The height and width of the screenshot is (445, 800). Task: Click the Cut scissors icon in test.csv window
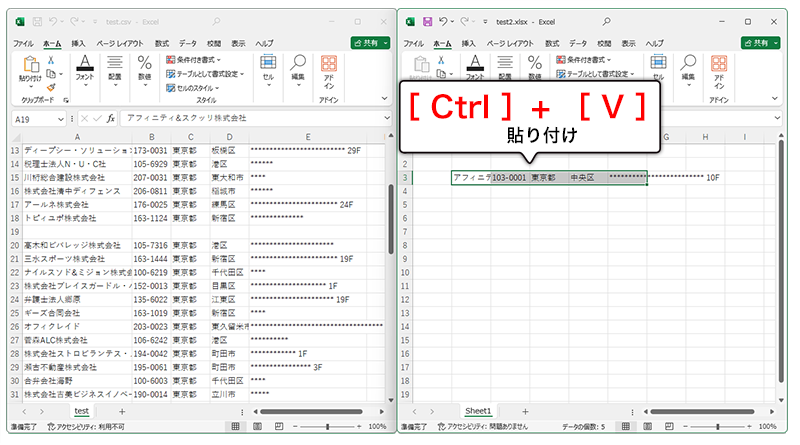click(51, 60)
